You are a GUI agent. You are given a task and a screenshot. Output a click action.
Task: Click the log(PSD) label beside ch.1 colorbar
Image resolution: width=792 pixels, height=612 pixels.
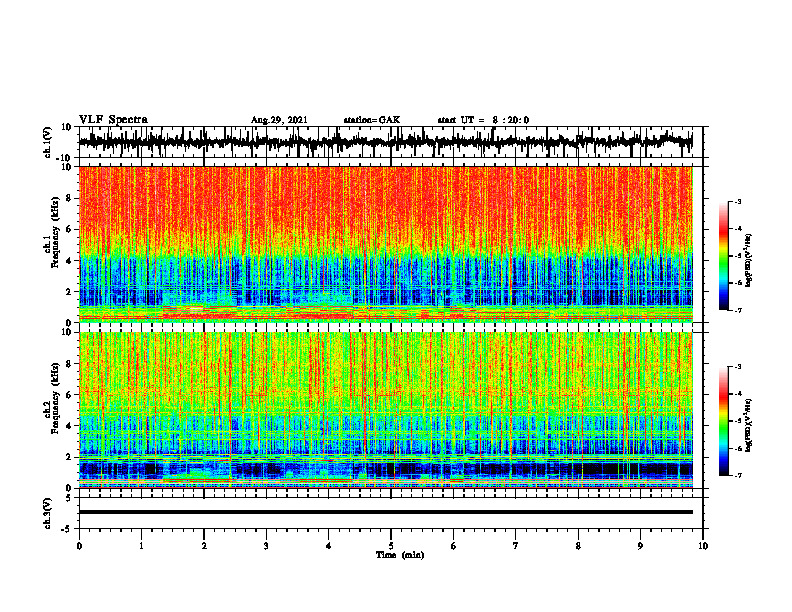pyautogui.click(x=749, y=260)
